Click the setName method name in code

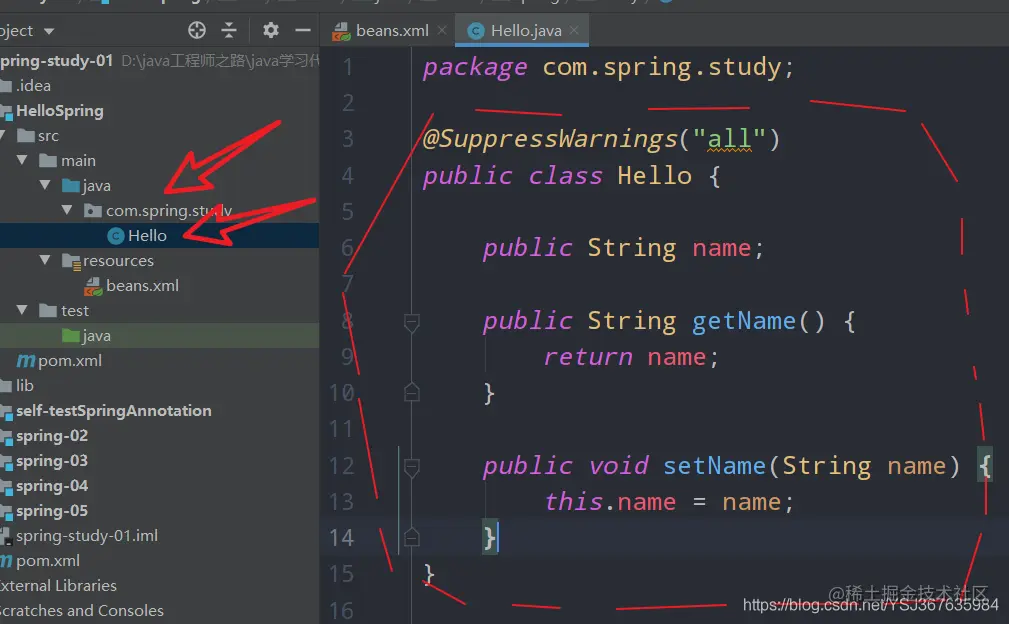coord(714,466)
